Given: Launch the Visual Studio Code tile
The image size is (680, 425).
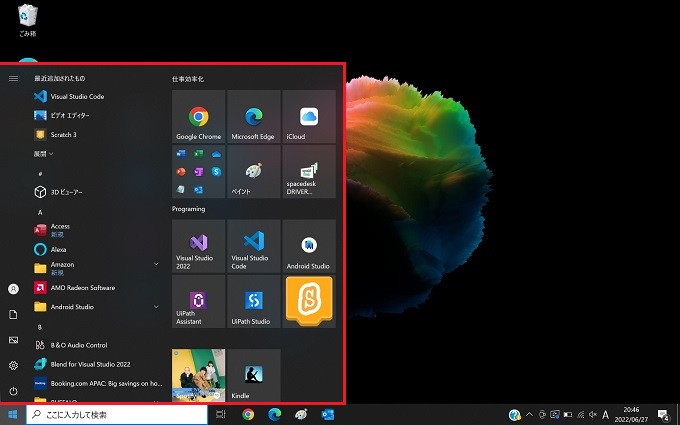Looking at the screenshot, I should pyautogui.click(x=254, y=246).
